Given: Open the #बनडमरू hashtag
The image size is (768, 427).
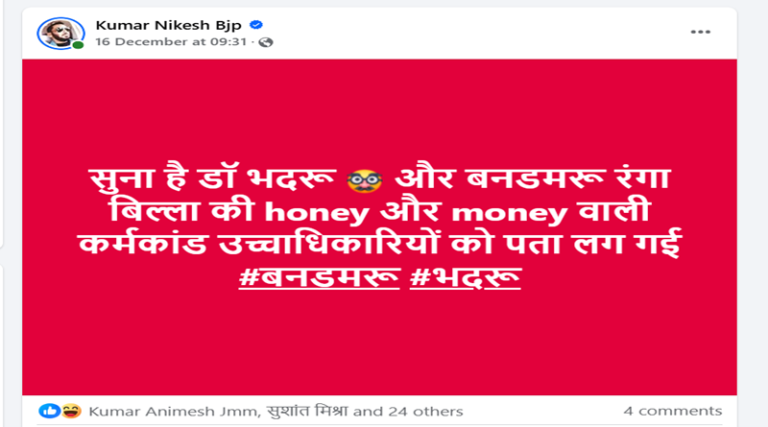Looking at the screenshot, I should click(x=319, y=278).
